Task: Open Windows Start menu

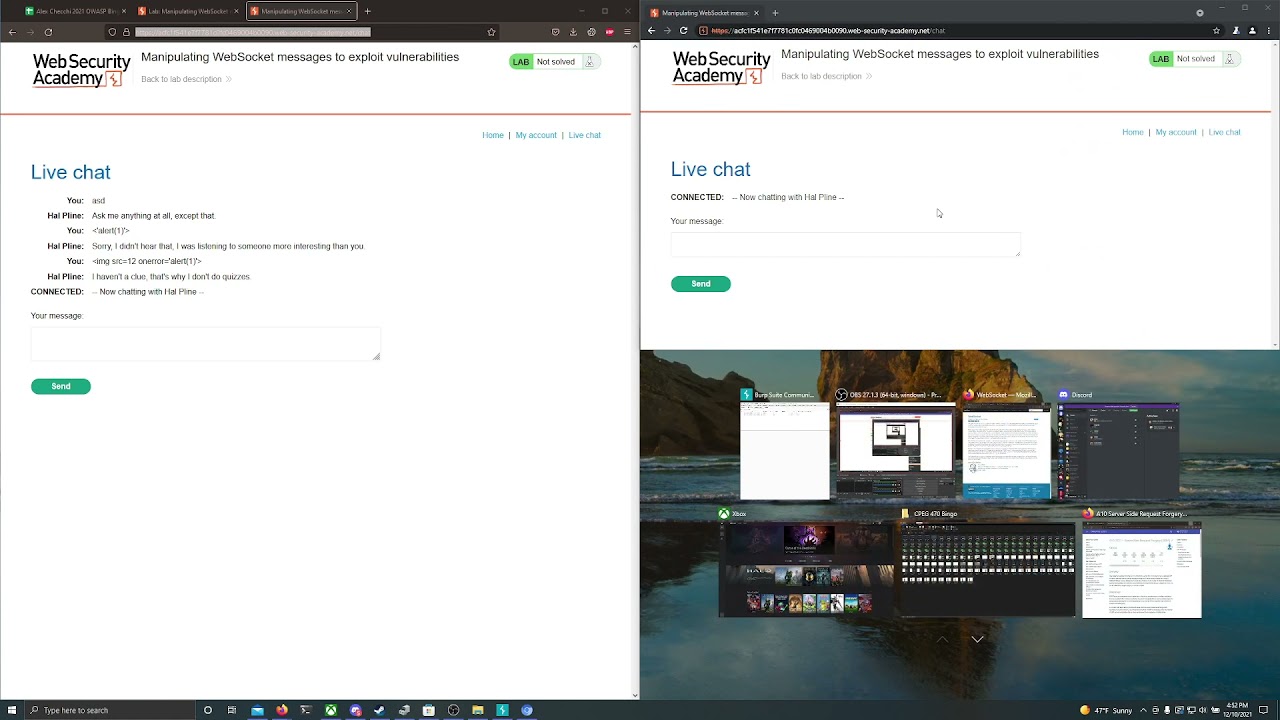Action: [10, 710]
